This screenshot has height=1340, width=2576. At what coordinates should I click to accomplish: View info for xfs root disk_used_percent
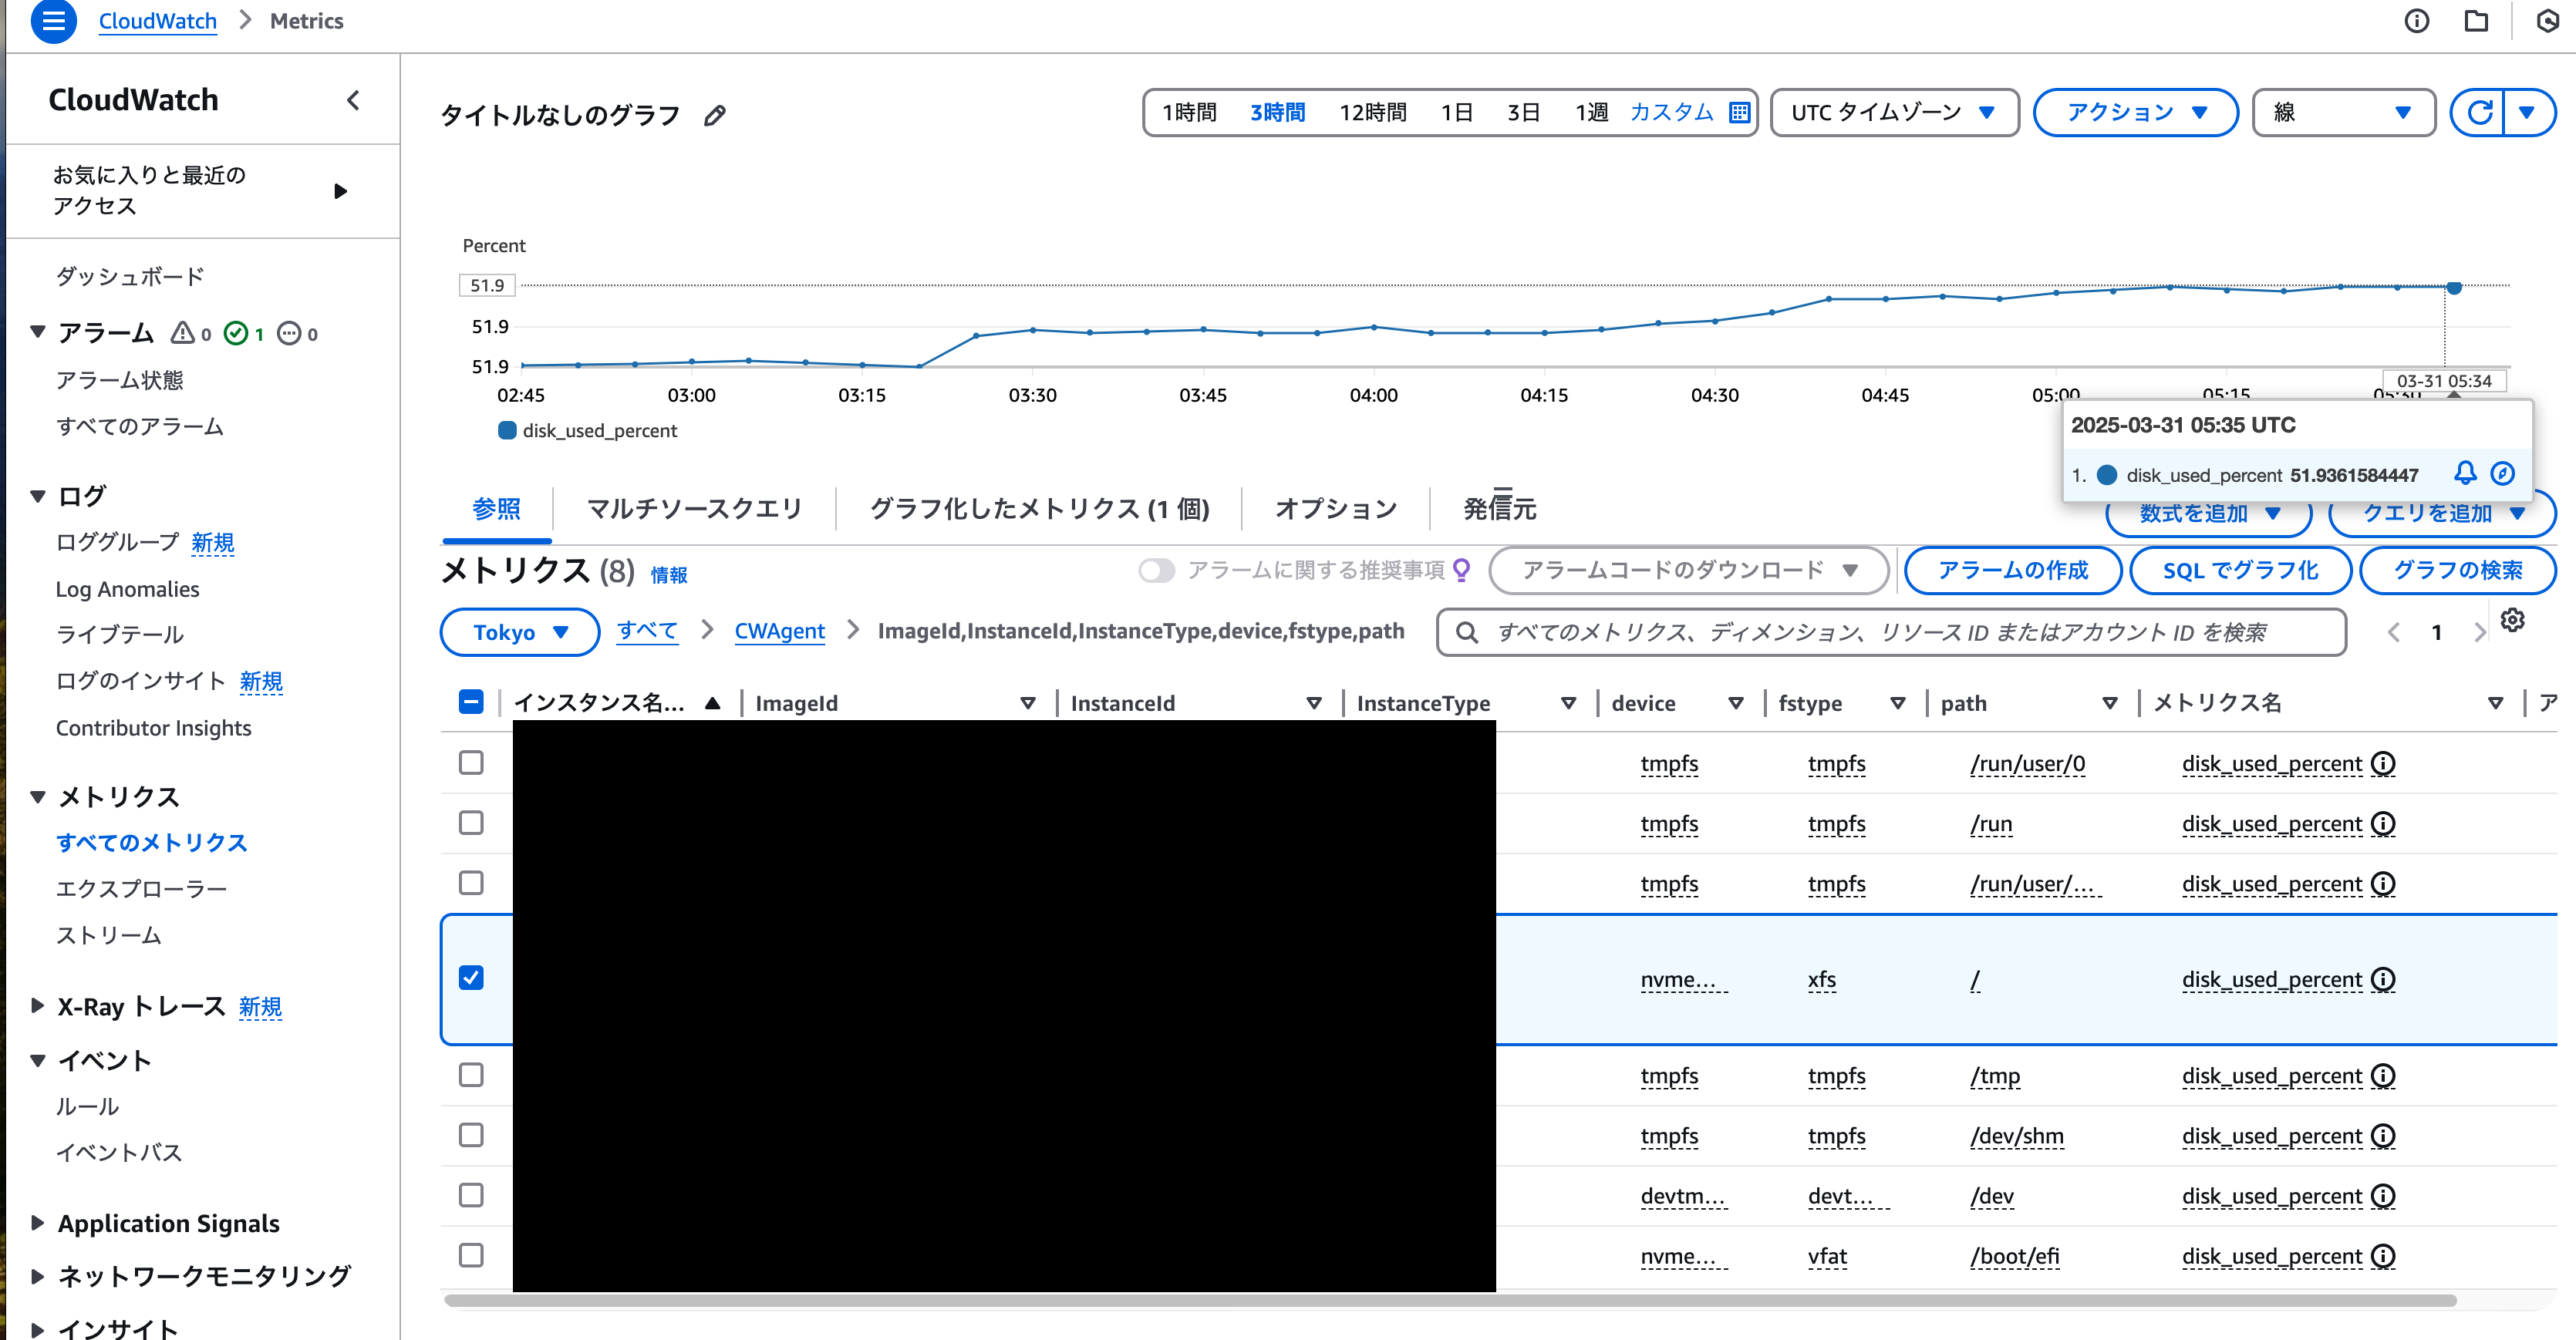pyautogui.click(x=2384, y=979)
